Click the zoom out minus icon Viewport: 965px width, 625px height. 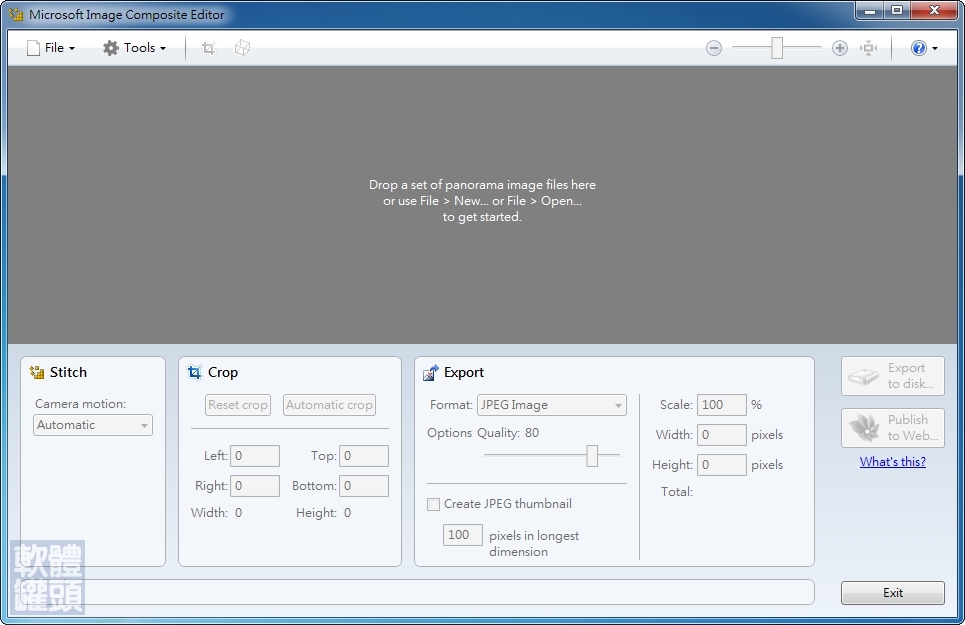(714, 48)
